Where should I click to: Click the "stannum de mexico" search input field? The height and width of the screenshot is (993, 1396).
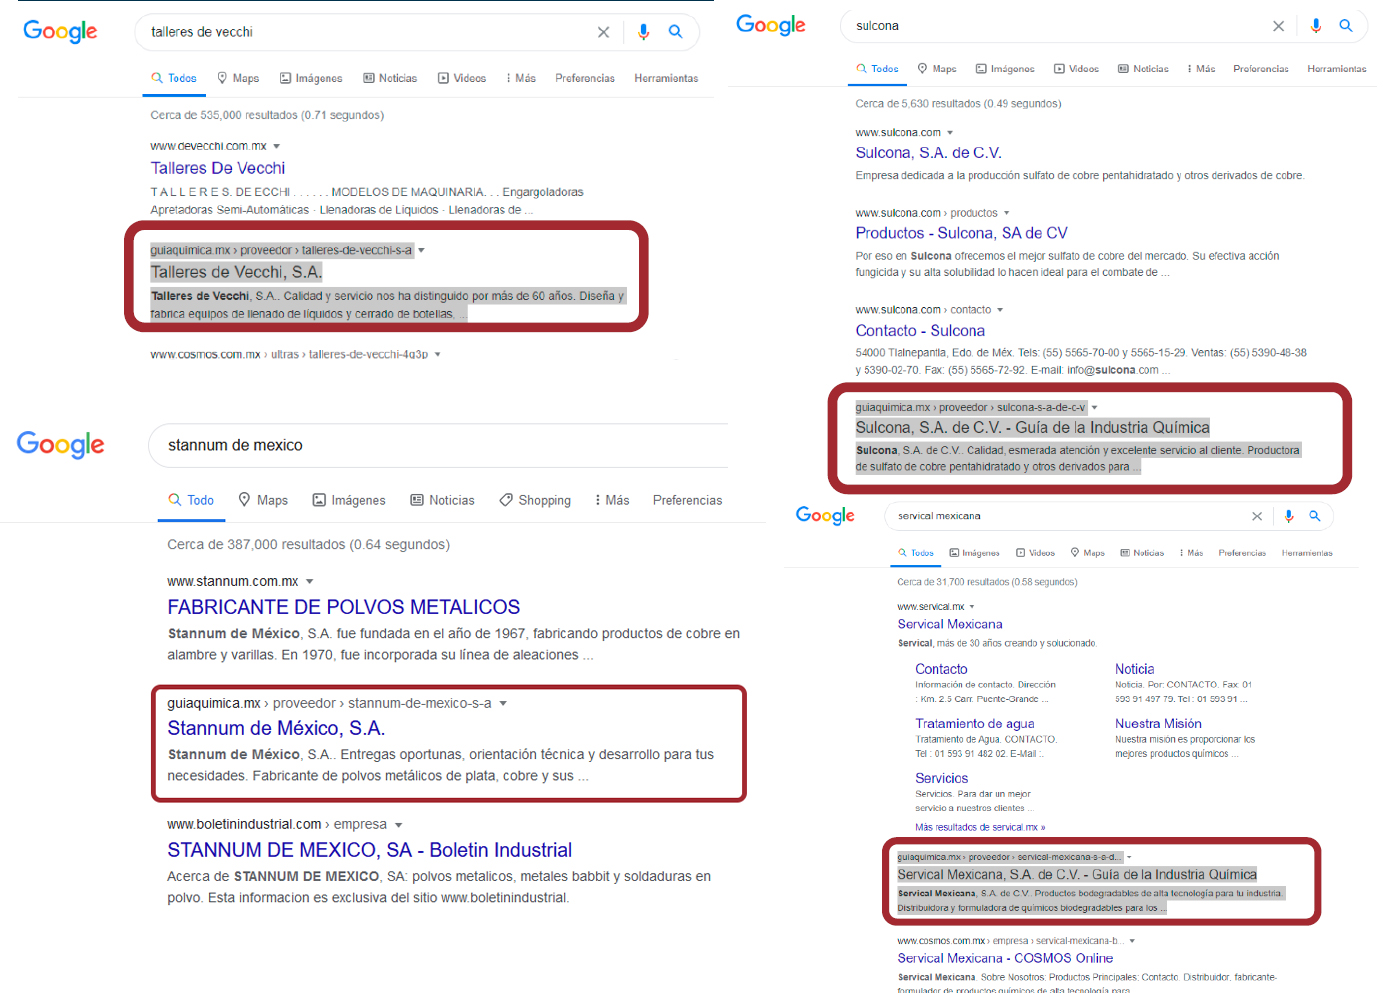coord(440,445)
